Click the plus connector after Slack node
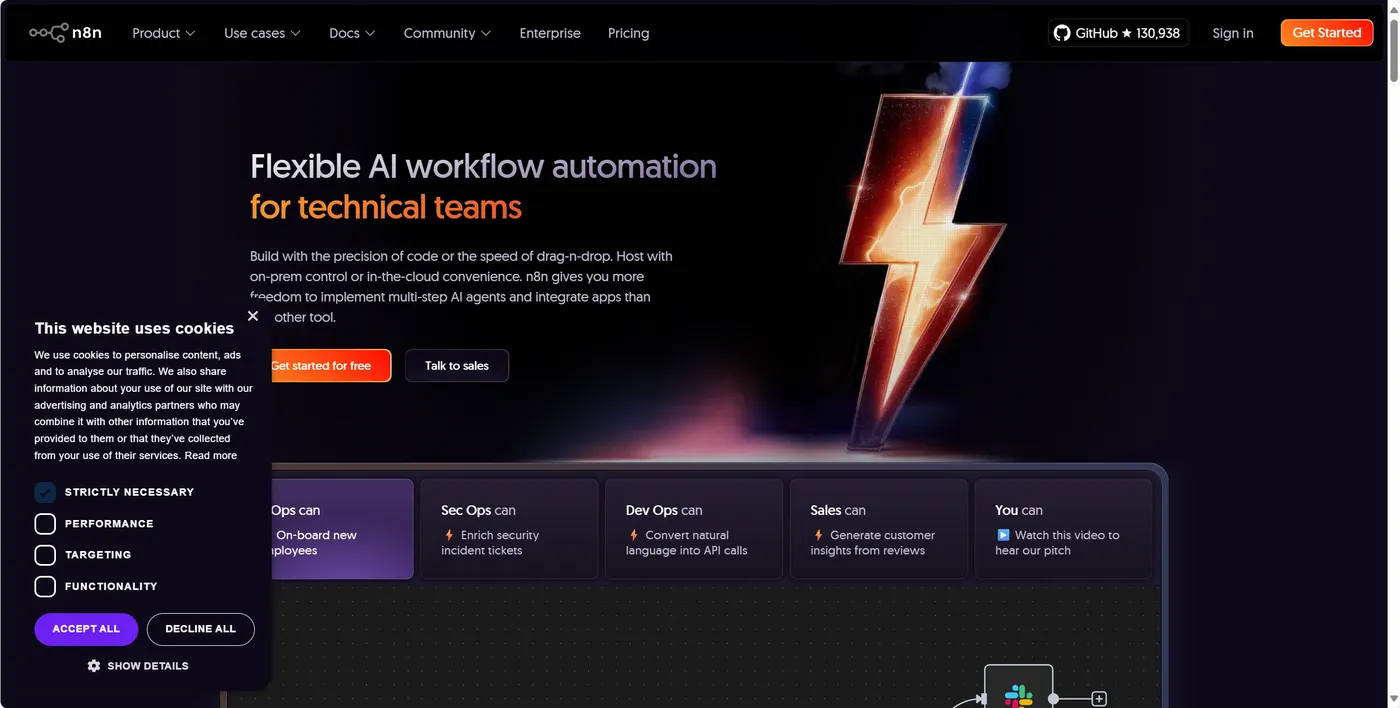 tap(1099, 699)
